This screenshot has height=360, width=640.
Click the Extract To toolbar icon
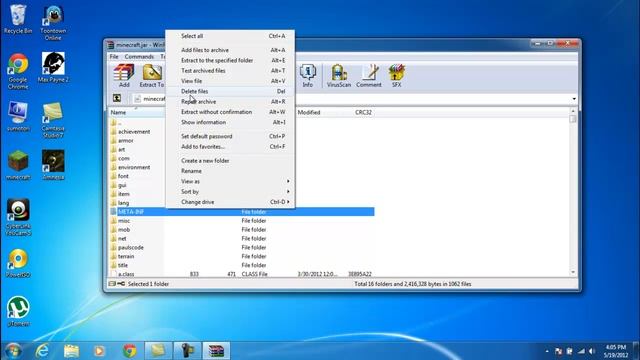(152, 76)
